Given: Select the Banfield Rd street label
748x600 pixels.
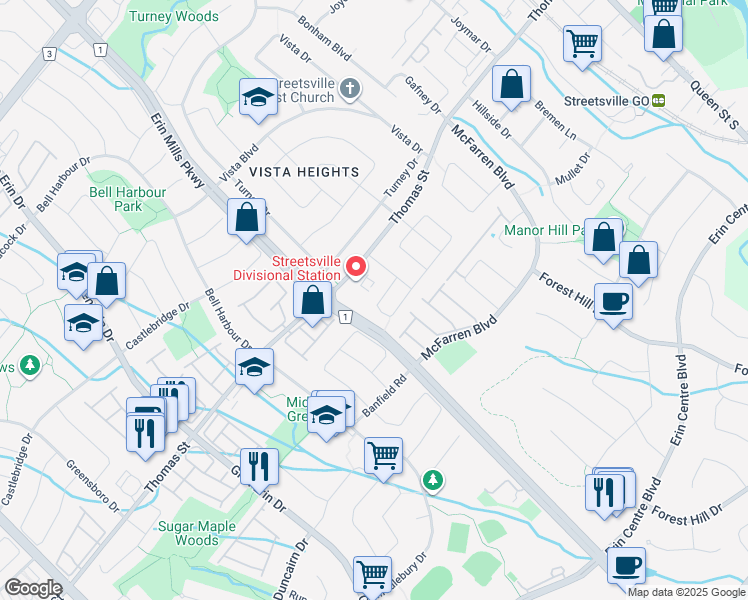Looking at the screenshot, I should point(384,395).
